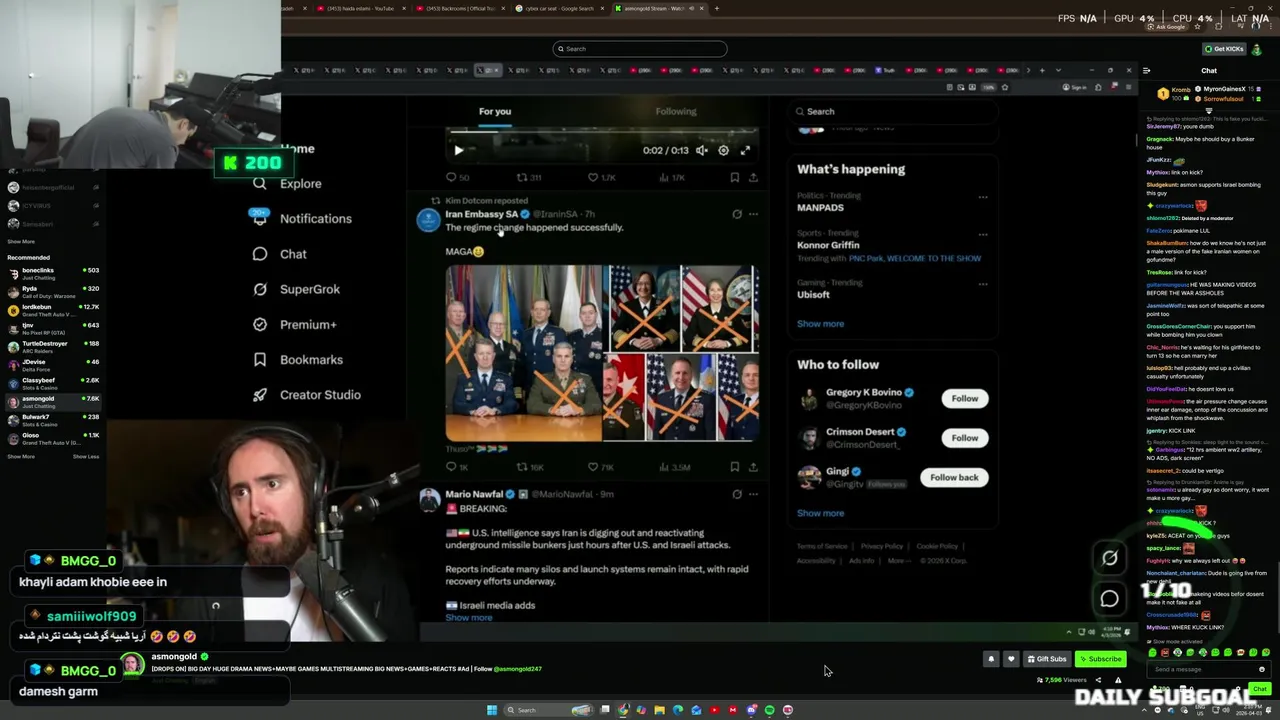Open more options on Mario Nawfal post
This screenshot has width=1280, height=720.
click(x=753, y=494)
